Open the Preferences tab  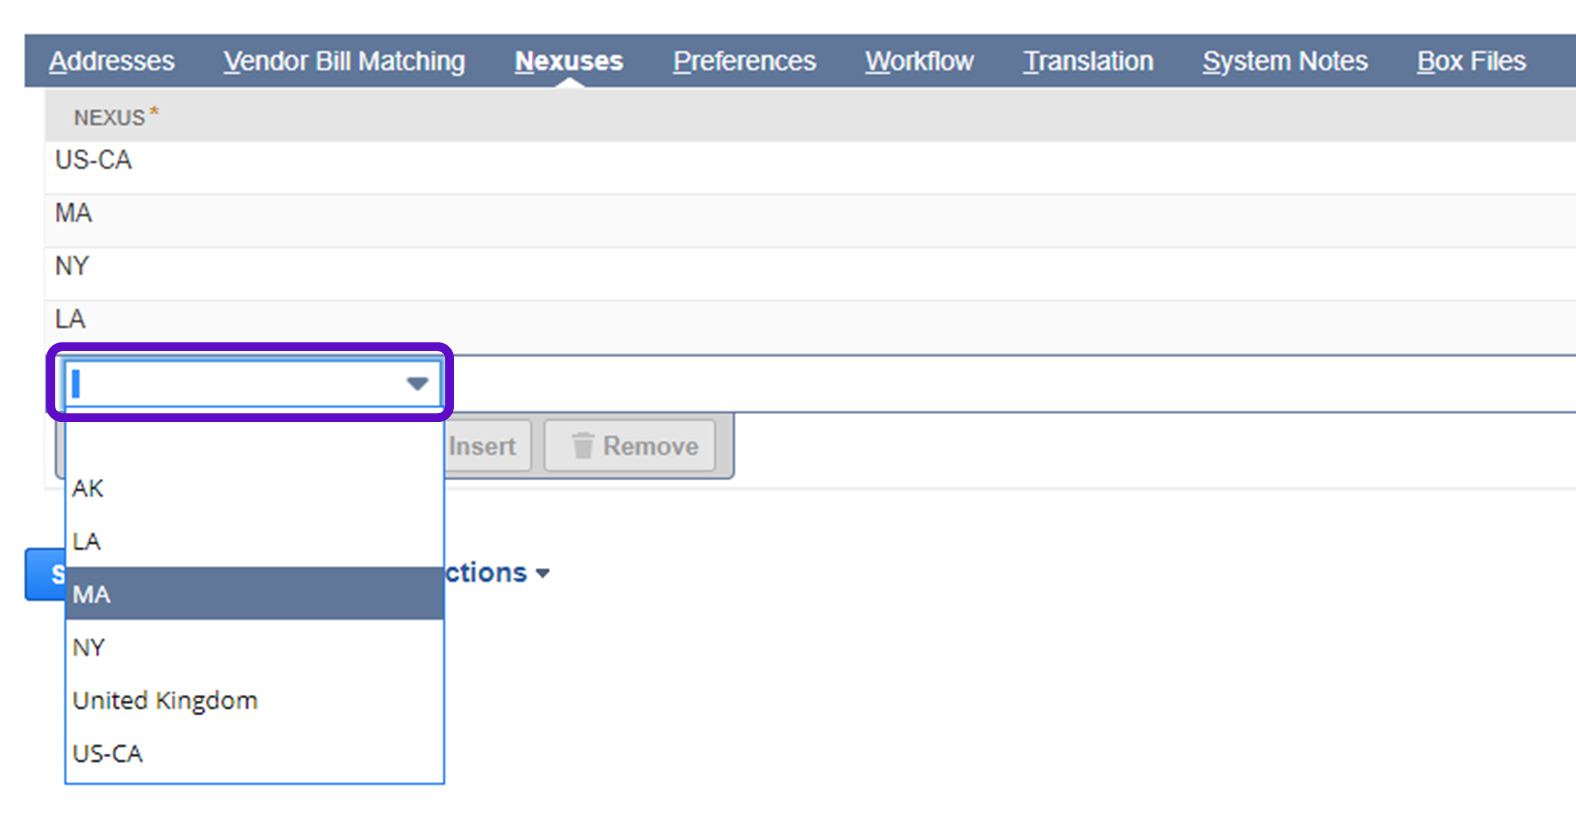[x=744, y=61]
